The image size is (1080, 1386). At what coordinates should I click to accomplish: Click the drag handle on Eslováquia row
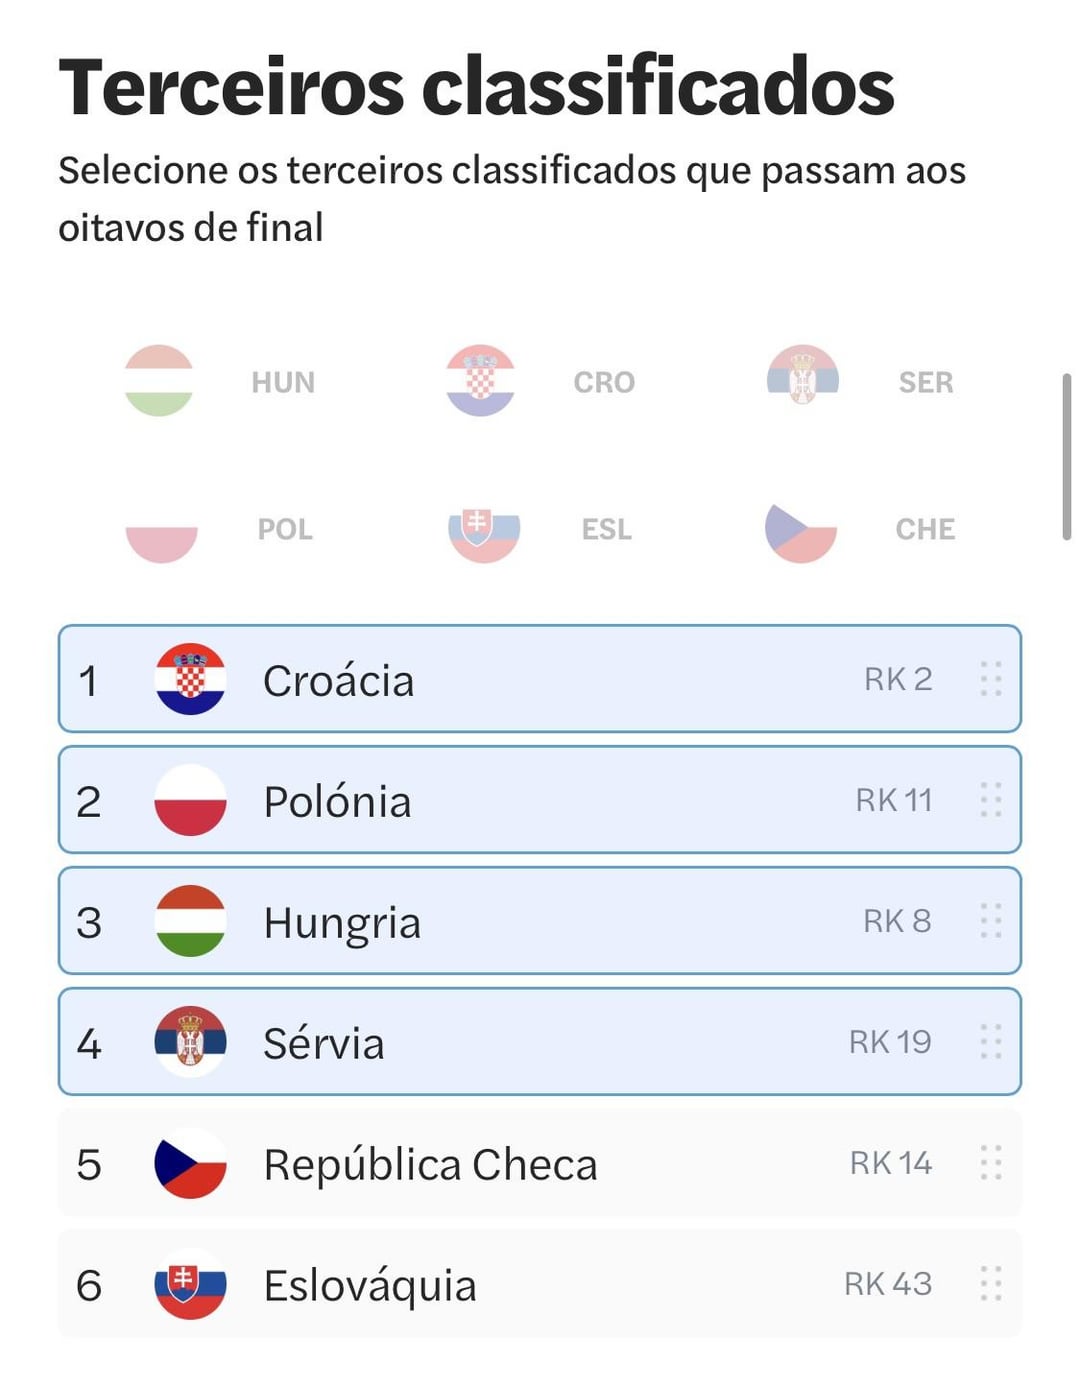tap(991, 1284)
